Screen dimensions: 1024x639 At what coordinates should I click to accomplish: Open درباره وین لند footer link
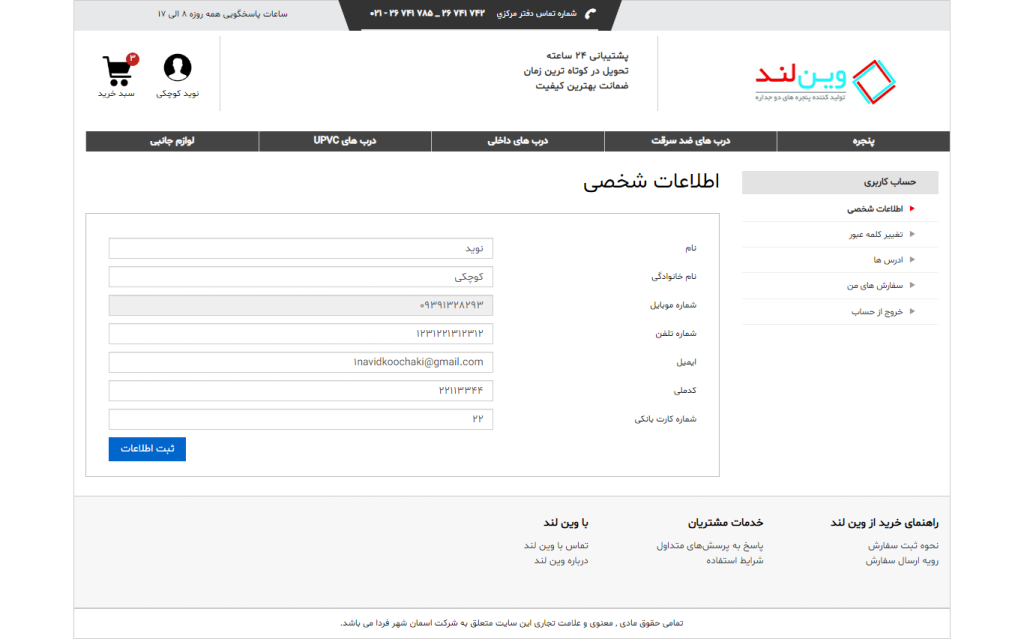coord(561,561)
